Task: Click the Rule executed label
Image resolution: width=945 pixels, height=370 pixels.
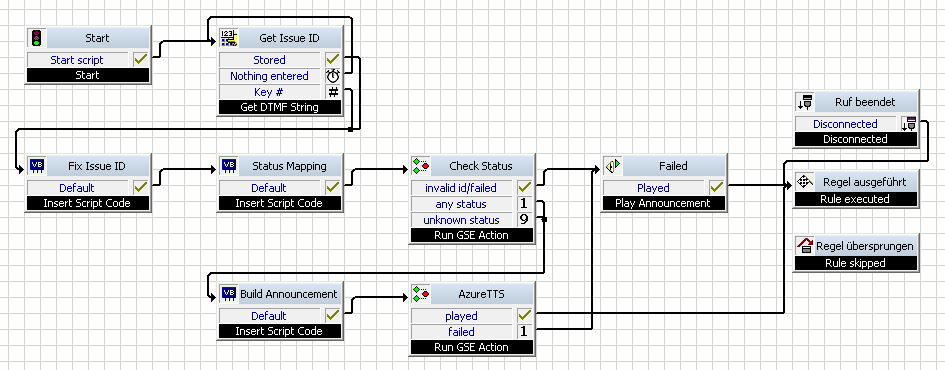Action: click(x=855, y=199)
